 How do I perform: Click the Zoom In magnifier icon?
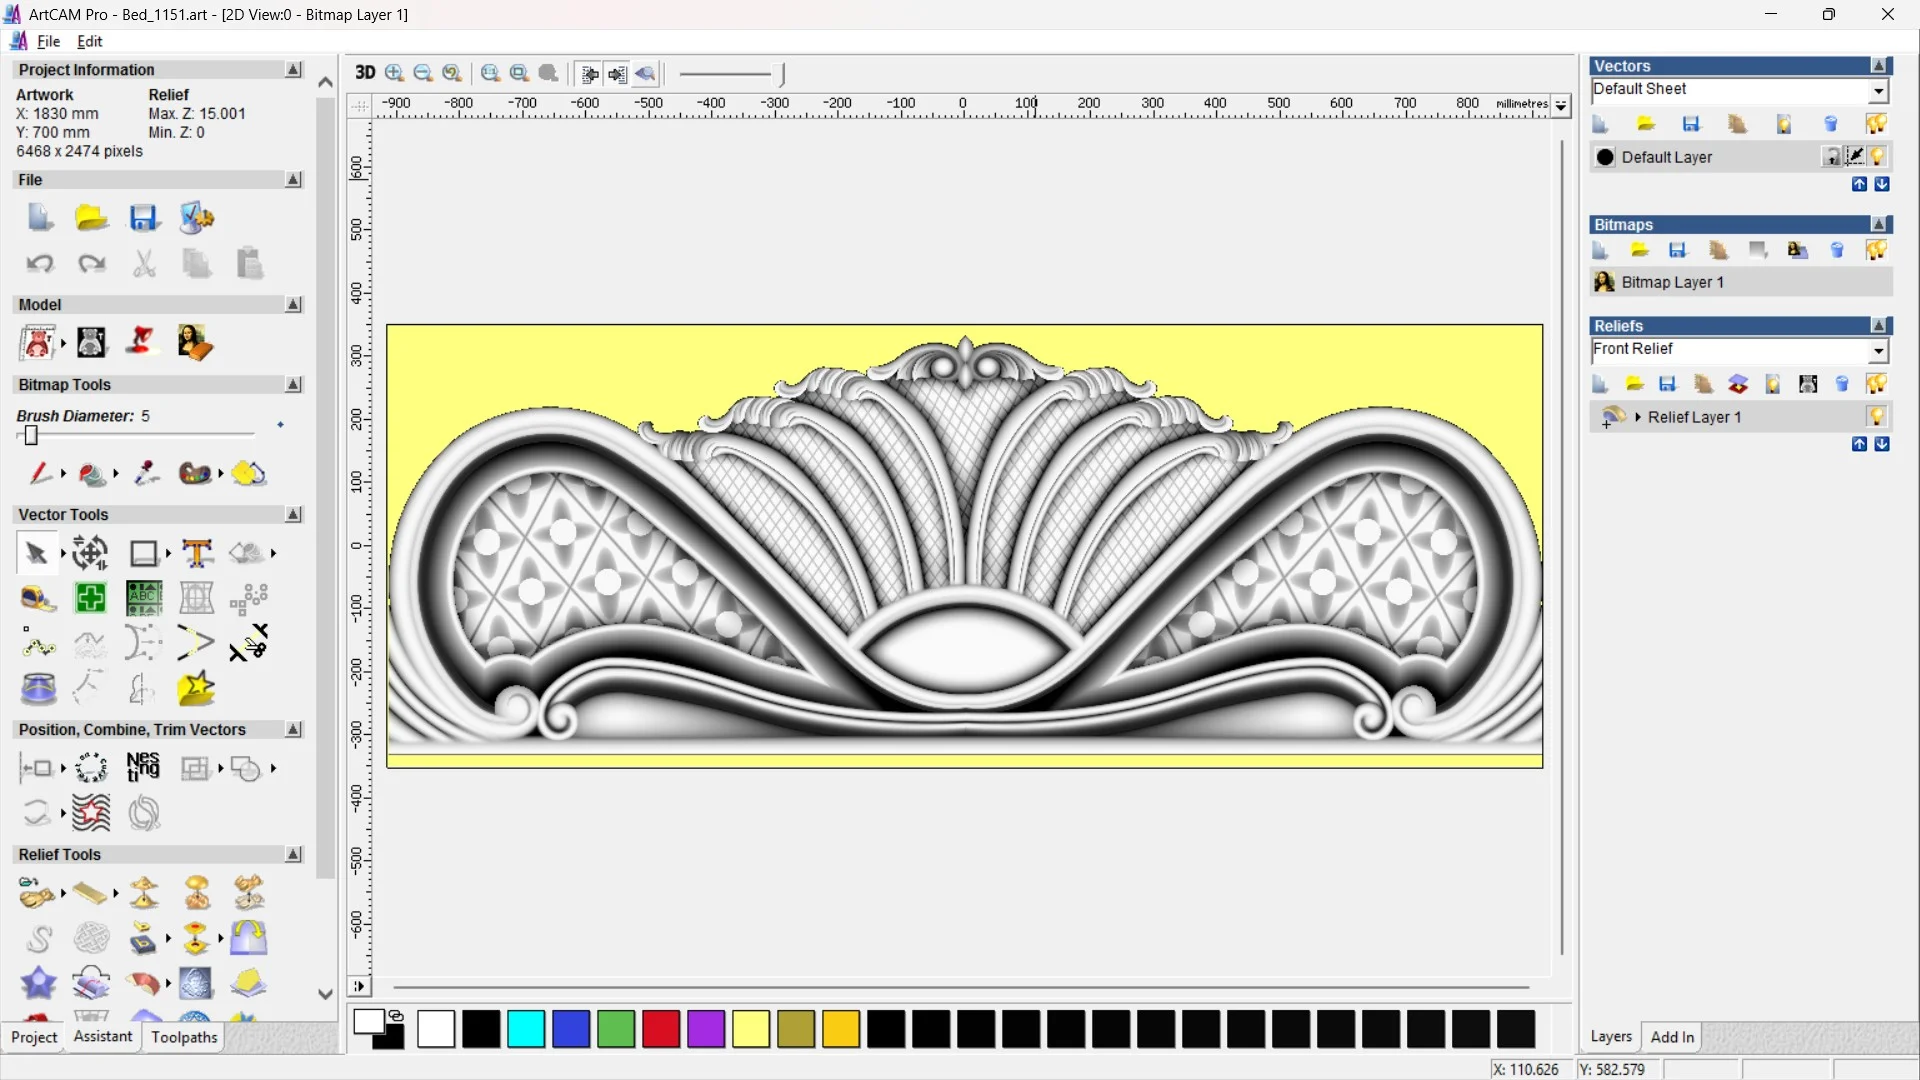[394, 73]
